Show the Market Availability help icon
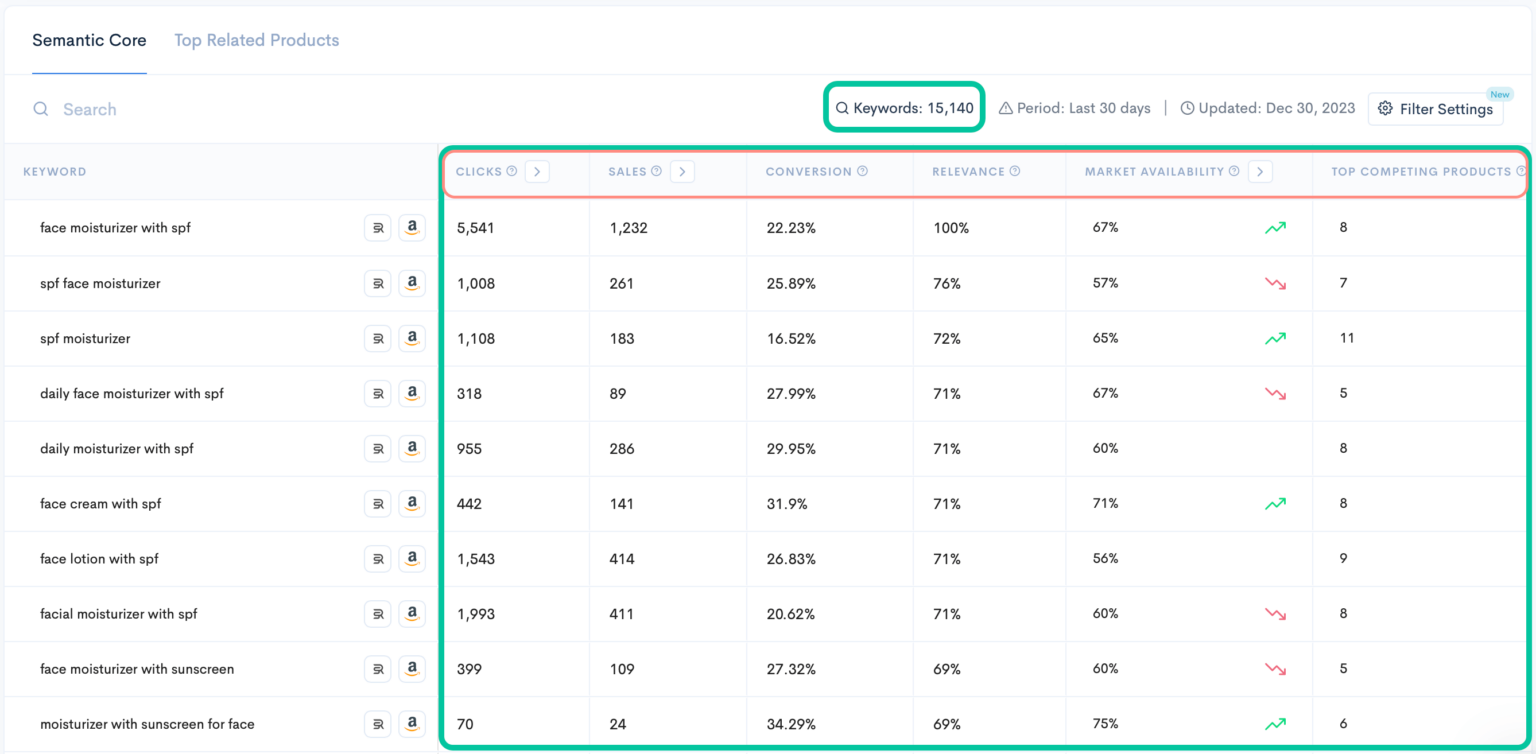Screen dimensions: 1536x754 tap(1234, 171)
